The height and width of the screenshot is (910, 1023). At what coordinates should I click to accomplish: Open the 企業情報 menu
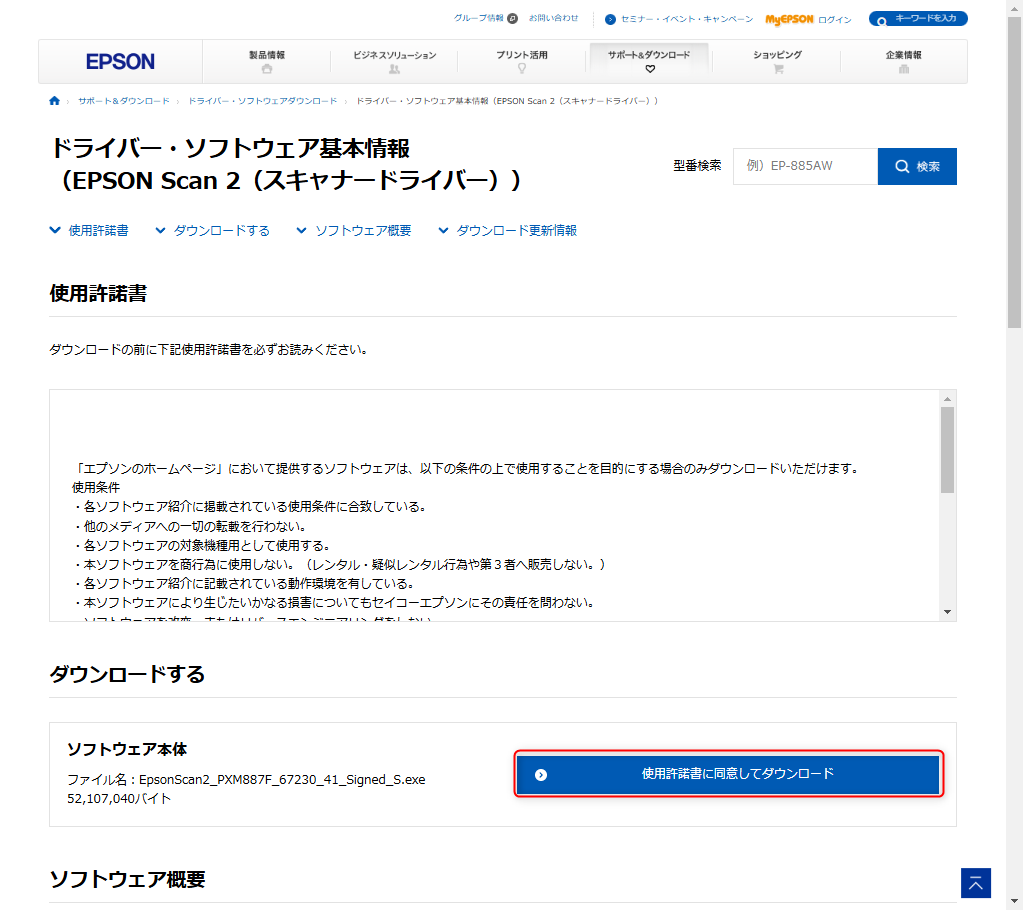(904, 61)
